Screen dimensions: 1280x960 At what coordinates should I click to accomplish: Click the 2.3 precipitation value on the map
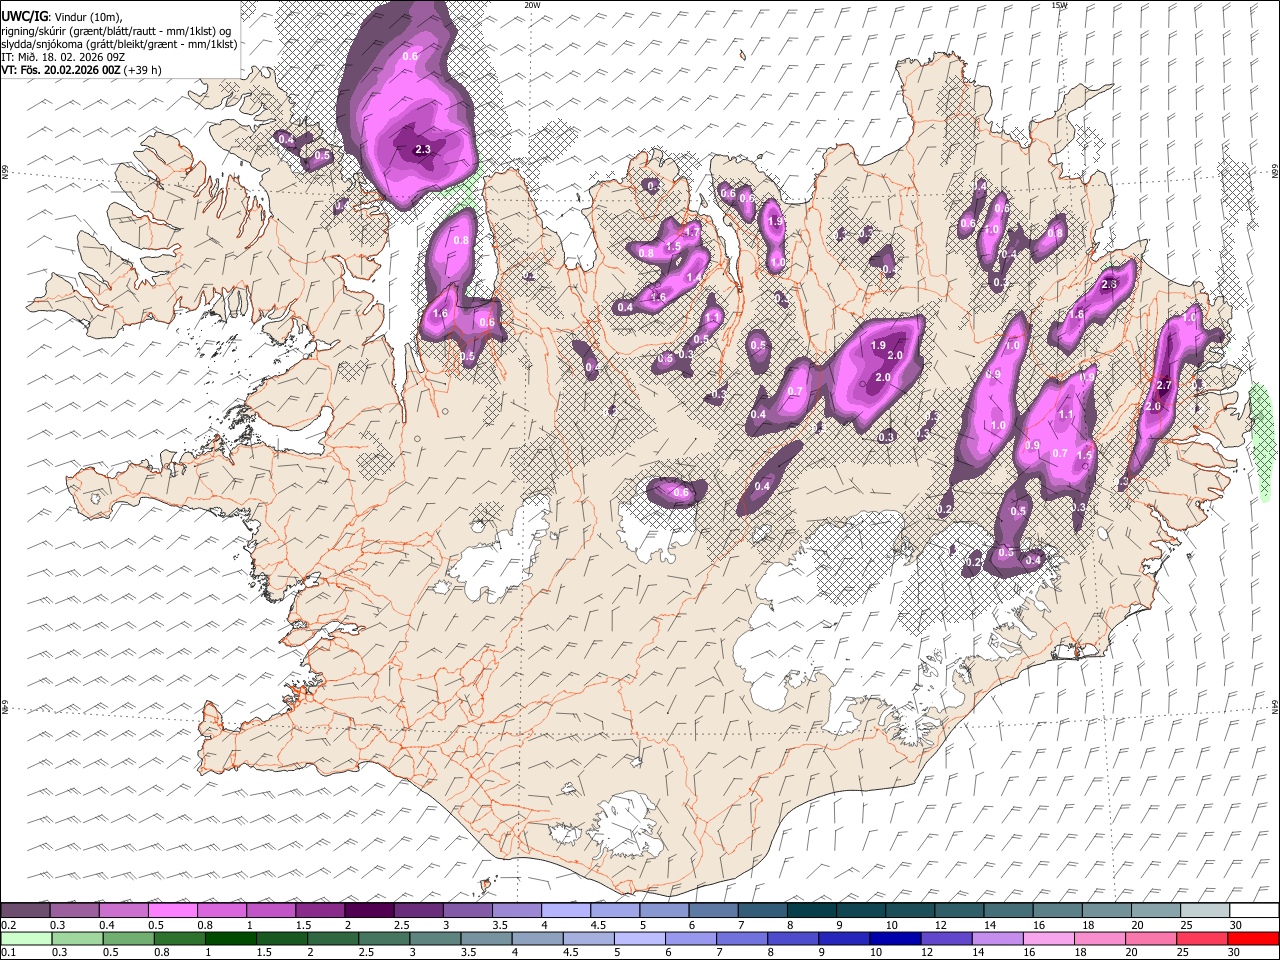423,150
